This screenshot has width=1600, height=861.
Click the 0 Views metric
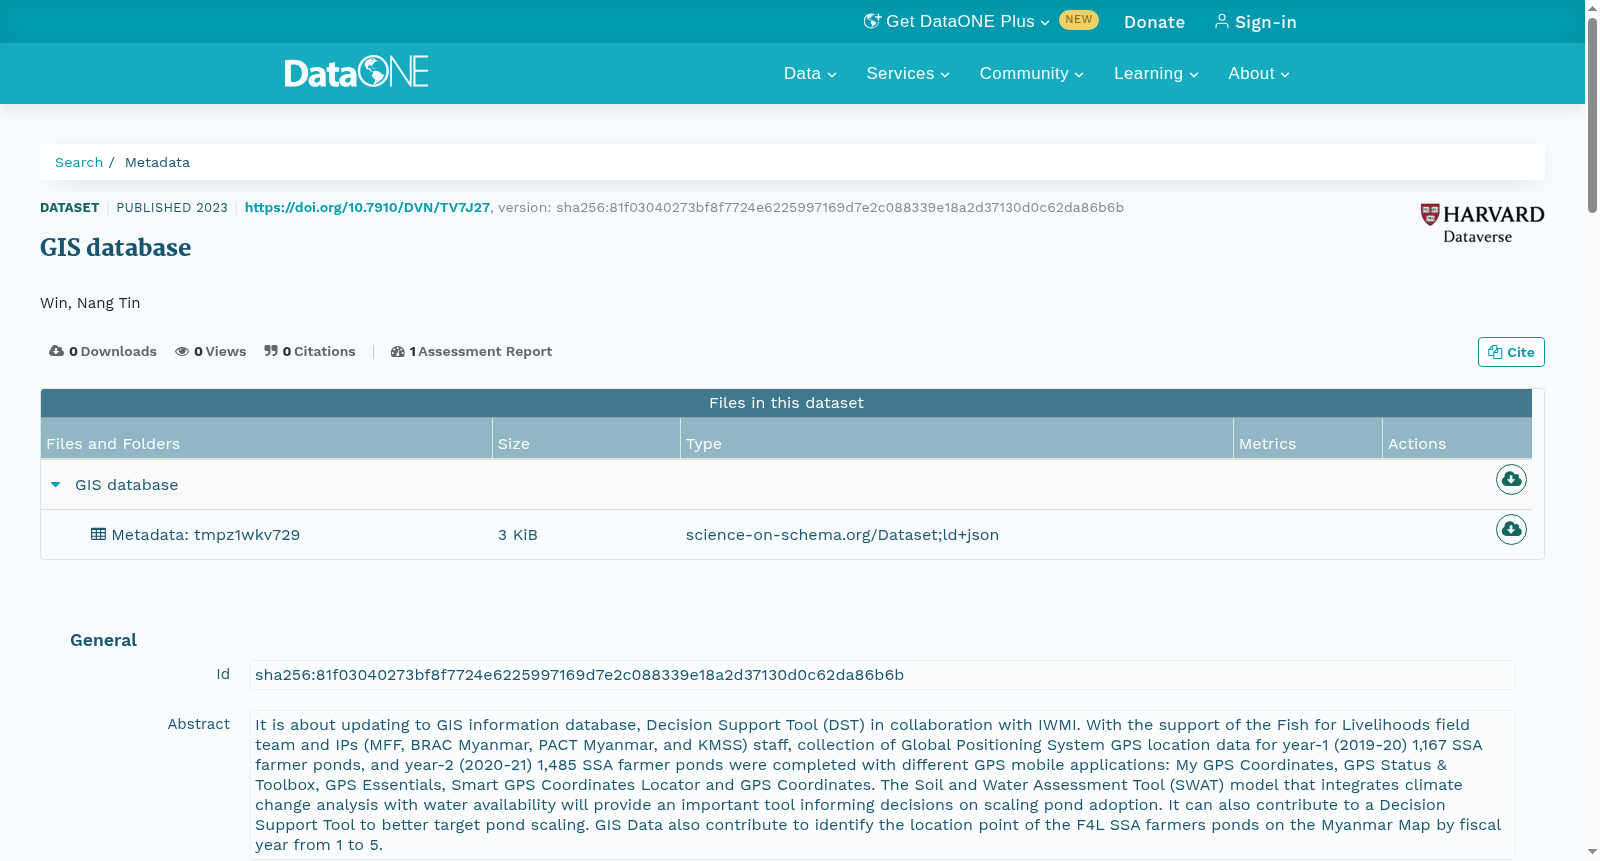point(211,351)
